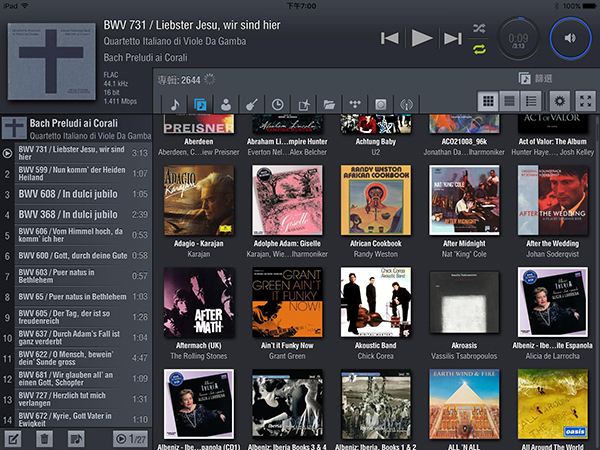Open the recent tab with clock icon
The image size is (600, 450).
(277, 104)
